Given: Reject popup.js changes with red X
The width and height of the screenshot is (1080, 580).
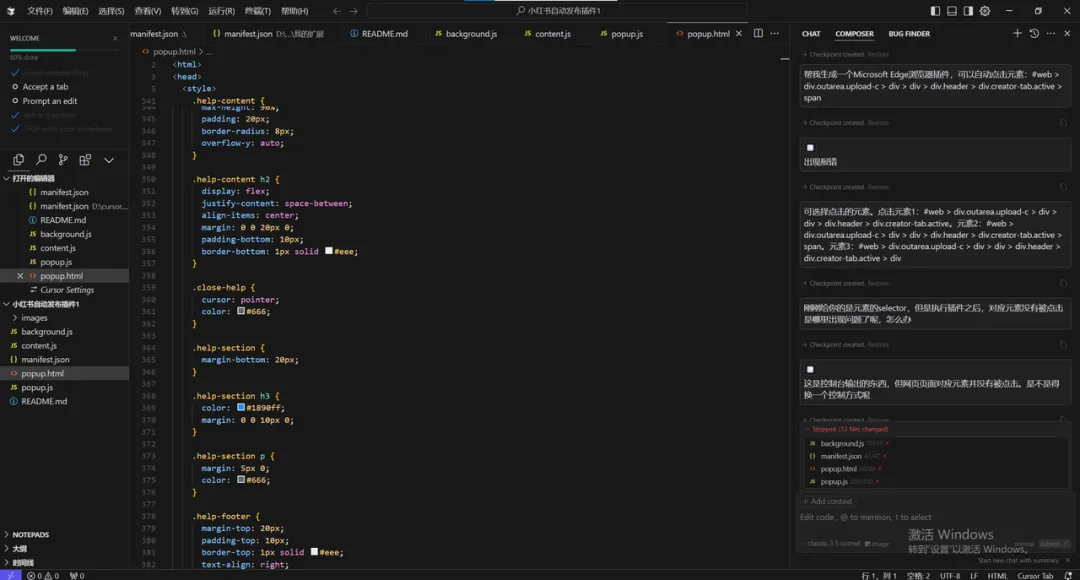Looking at the screenshot, I should click(877, 481).
